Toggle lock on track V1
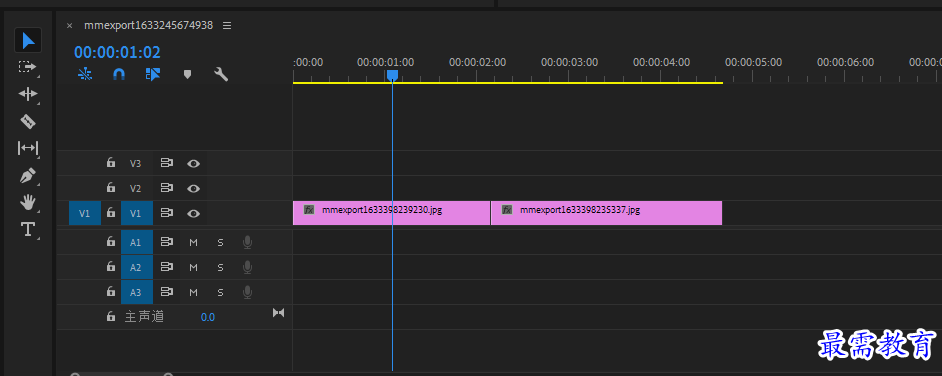This screenshot has width=942, height=376. click(x=111, y=213)
